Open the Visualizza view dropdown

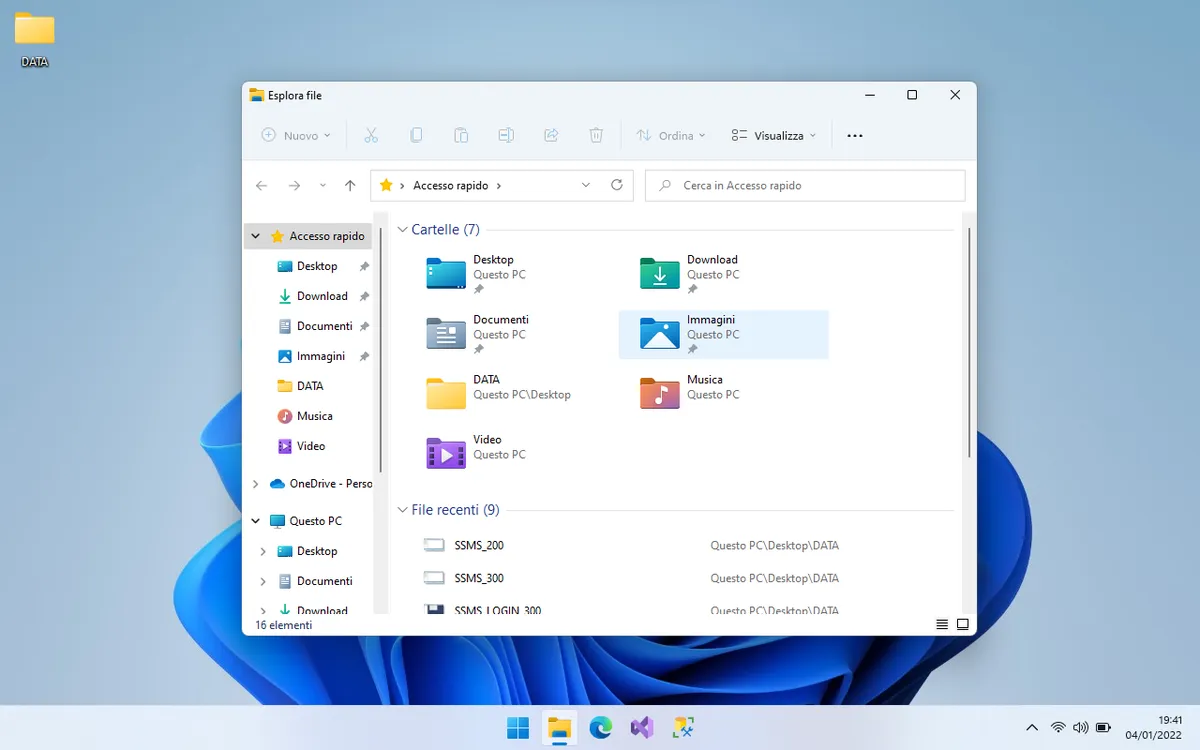(773, 135)
